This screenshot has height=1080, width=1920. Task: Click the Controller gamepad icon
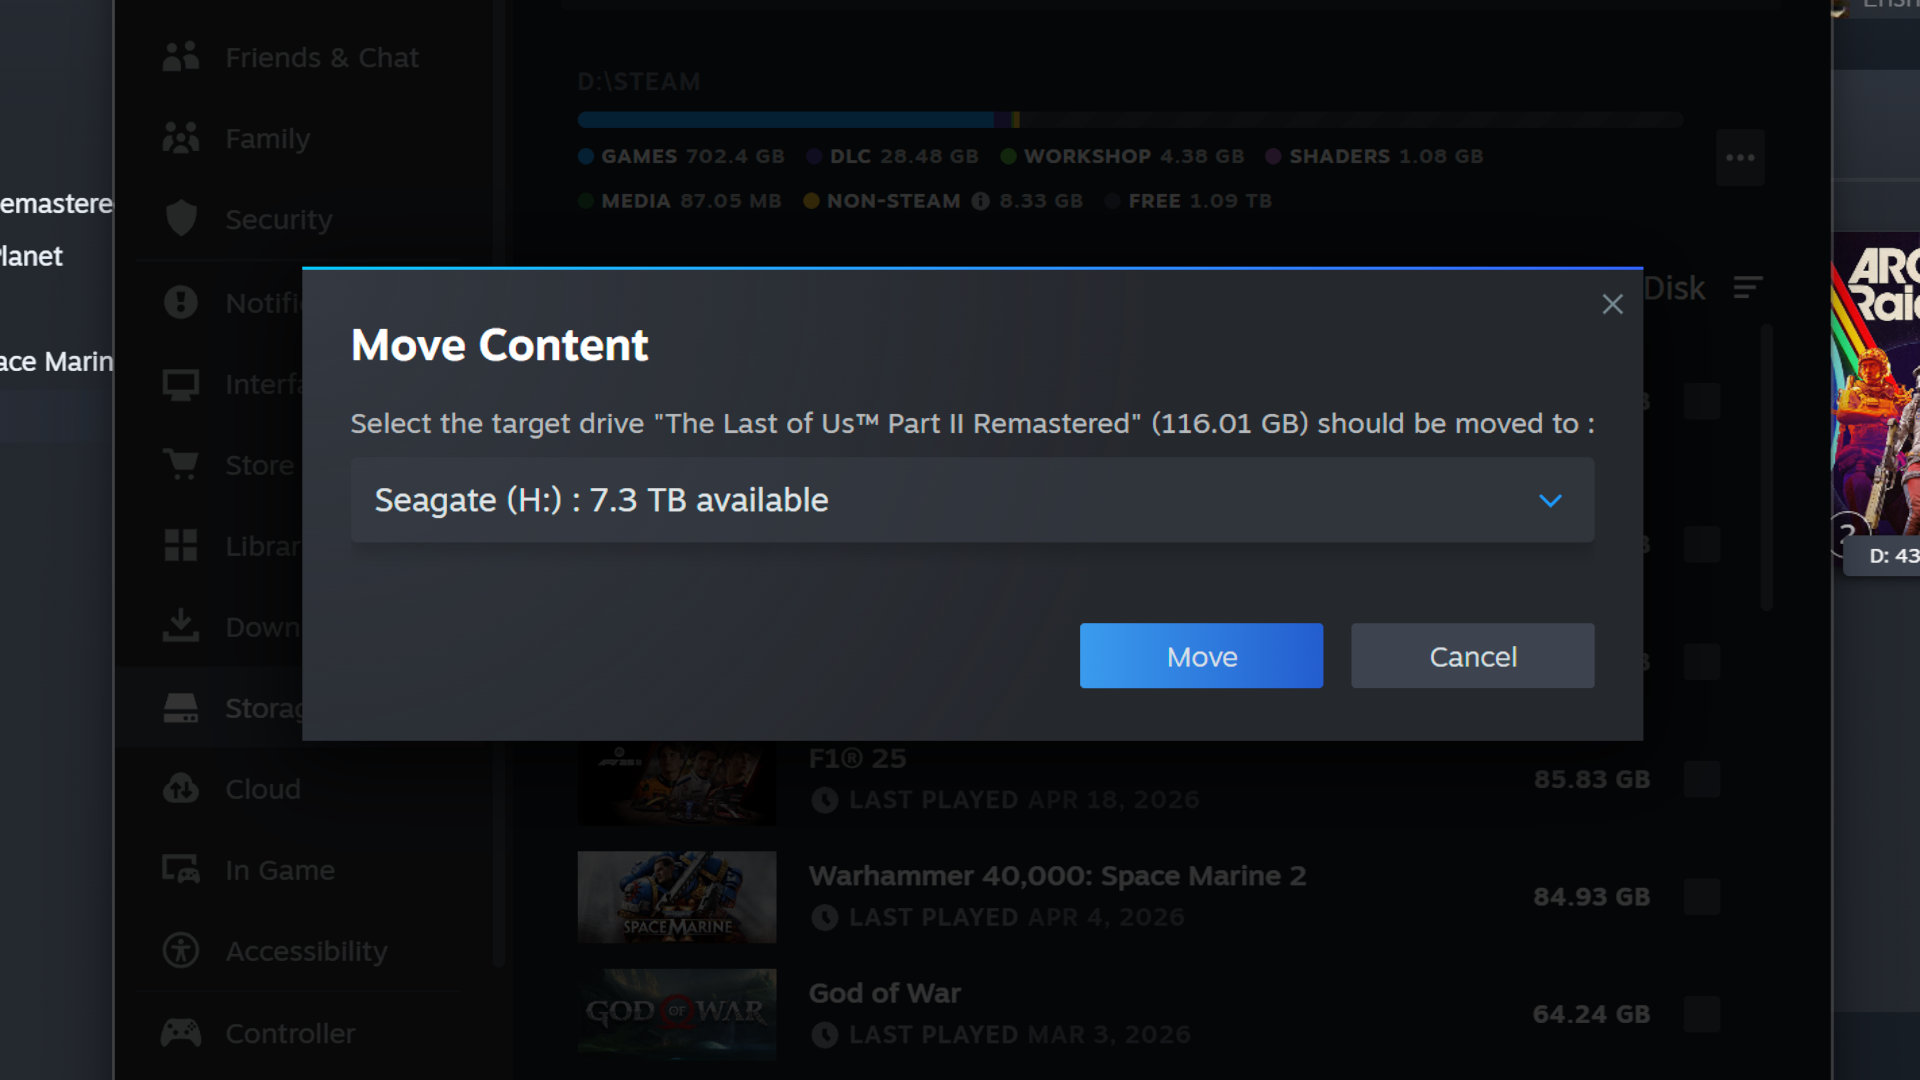[x=181, y=1033]
